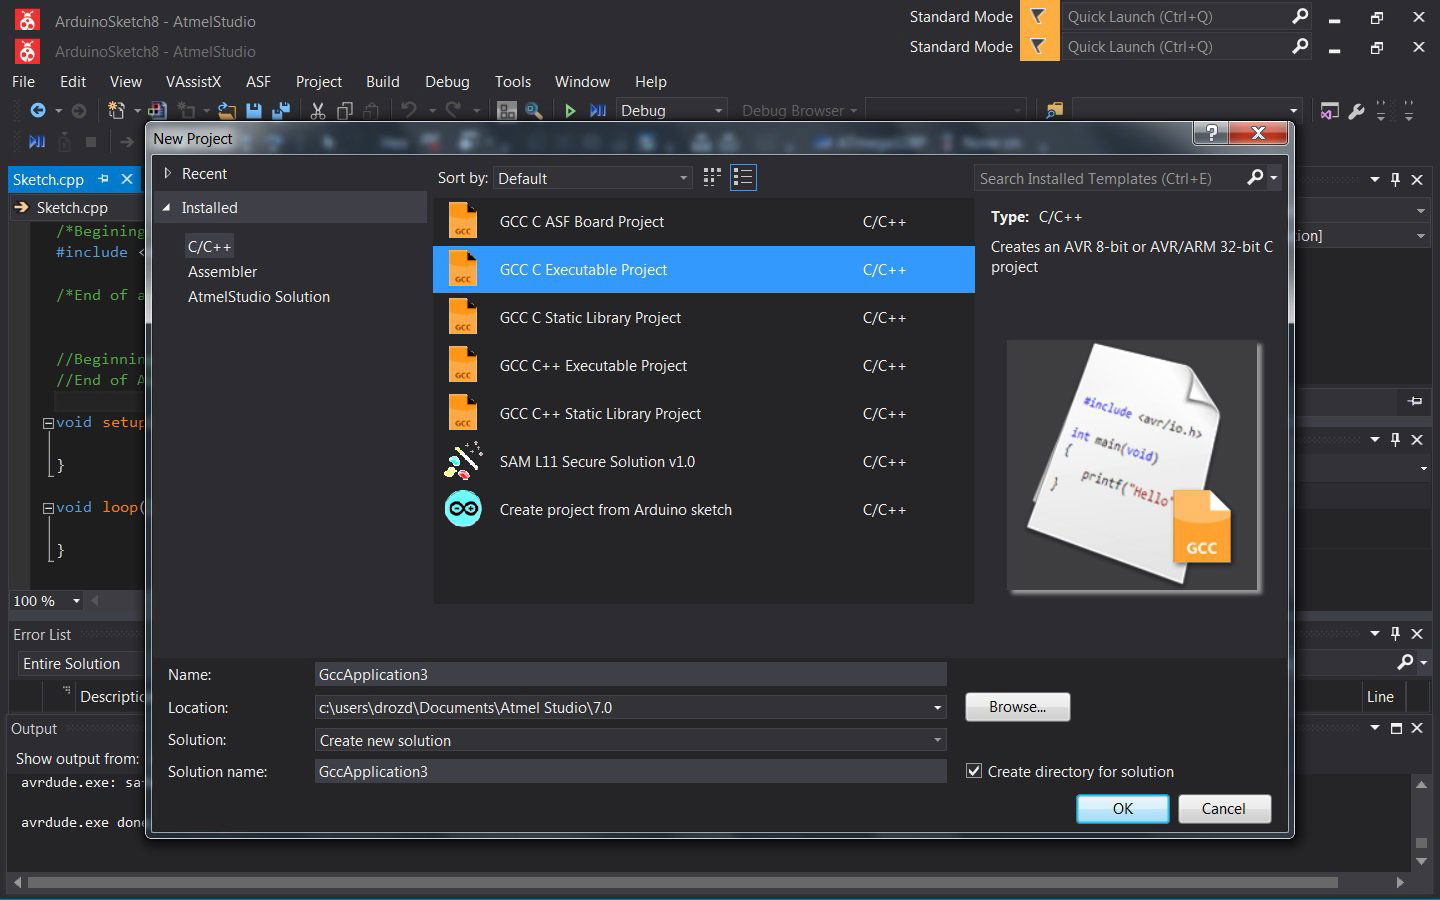Image resolution: width=1440 pixels, height=900 pixels.
Task: Click the Find in Files folder icon
Action: [x=1053, y=110]
